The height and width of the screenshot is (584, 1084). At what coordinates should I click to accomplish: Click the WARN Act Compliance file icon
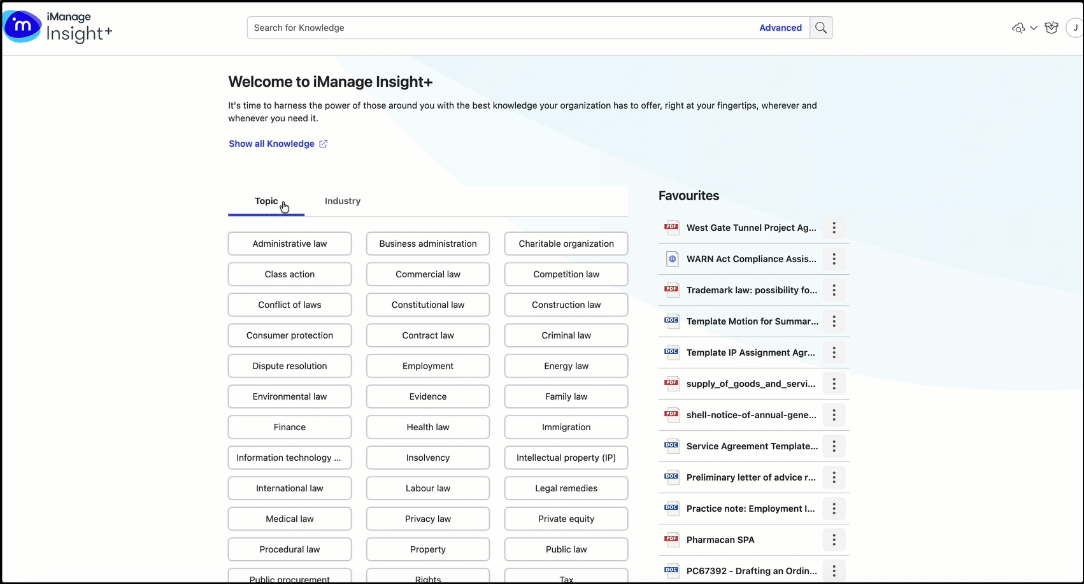click(x=671, y=258)
